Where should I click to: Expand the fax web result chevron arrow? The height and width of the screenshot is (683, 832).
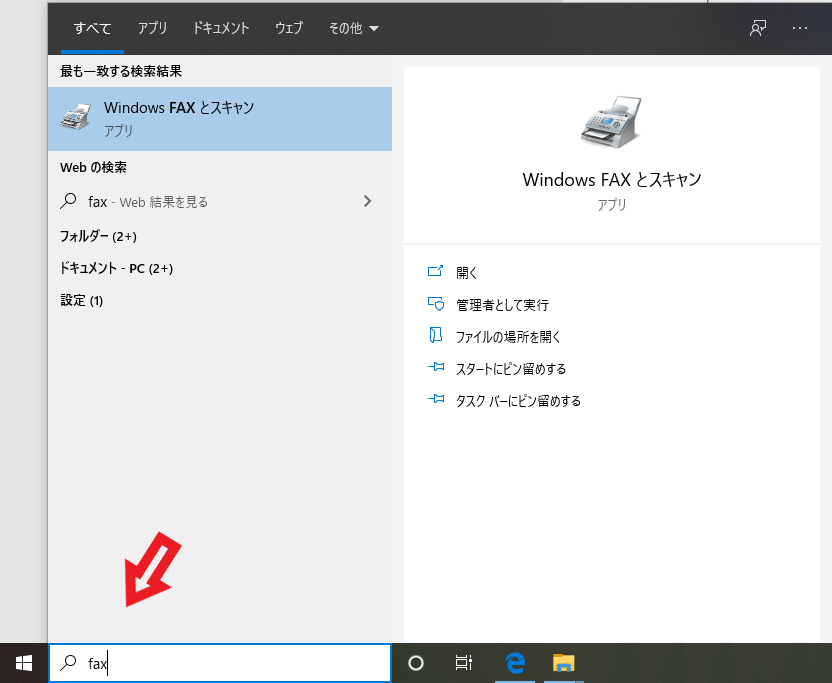coord(367,201)
